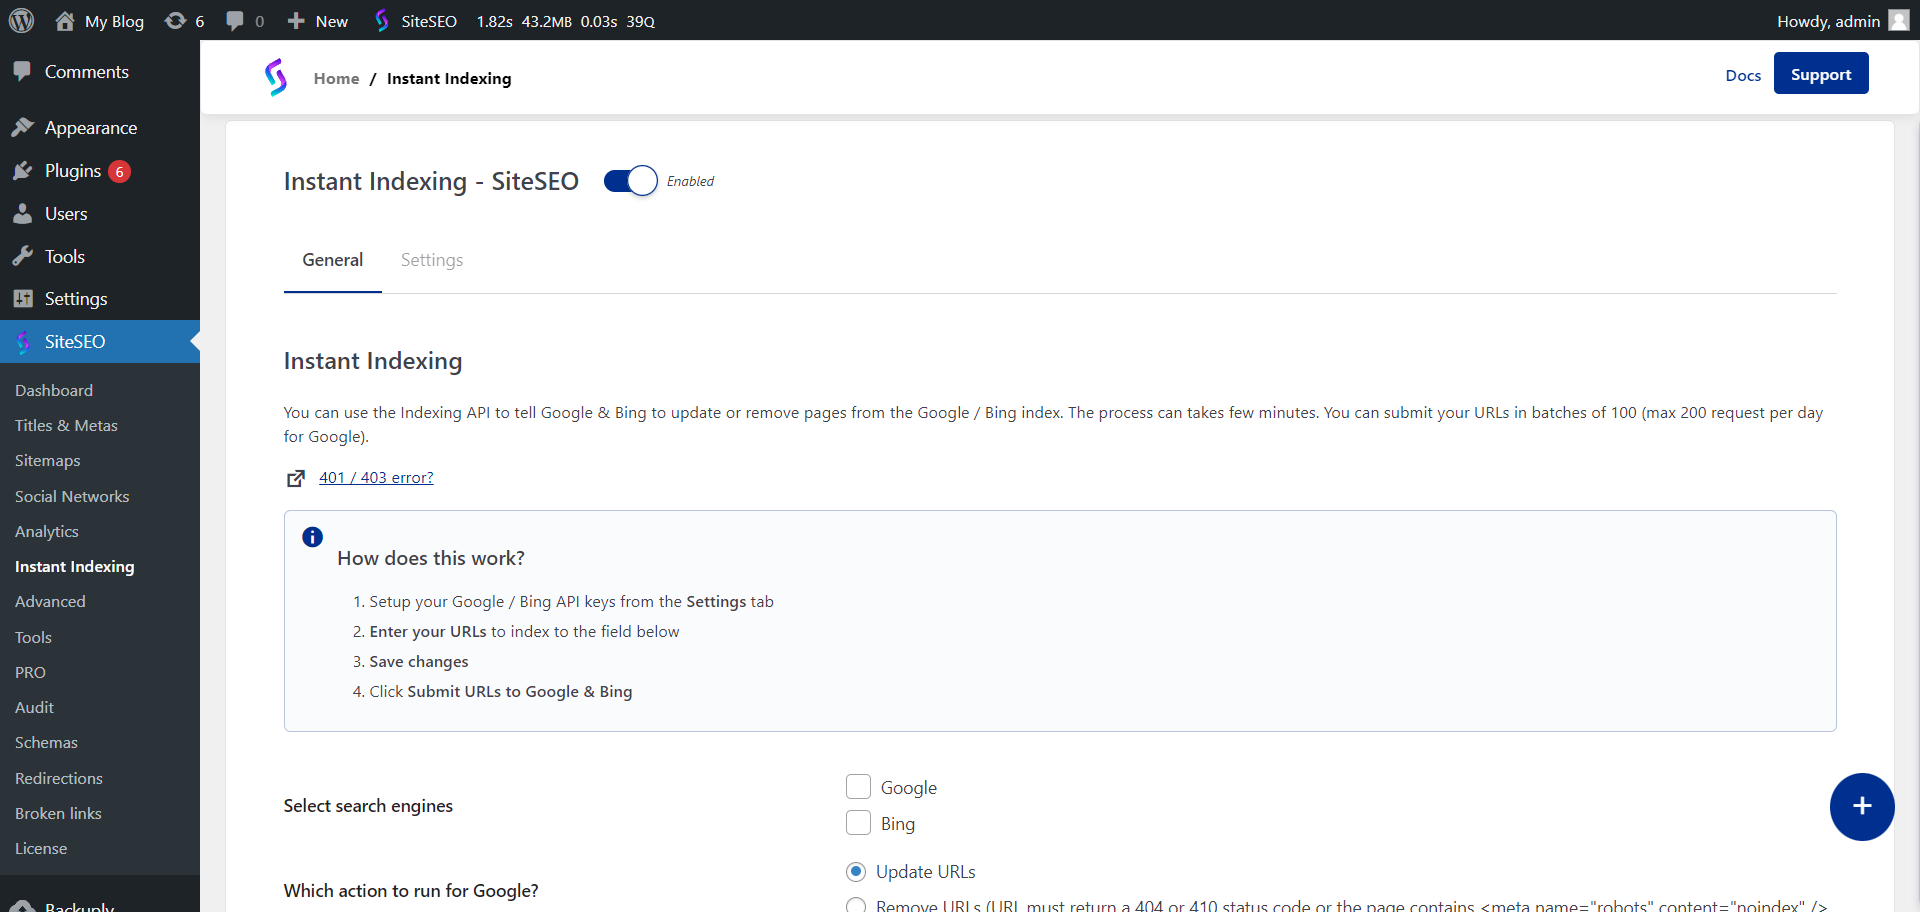Screen dimensions: 1920x912
Task: Click the 43.2MB memory stat
Action: coord(546,21)
